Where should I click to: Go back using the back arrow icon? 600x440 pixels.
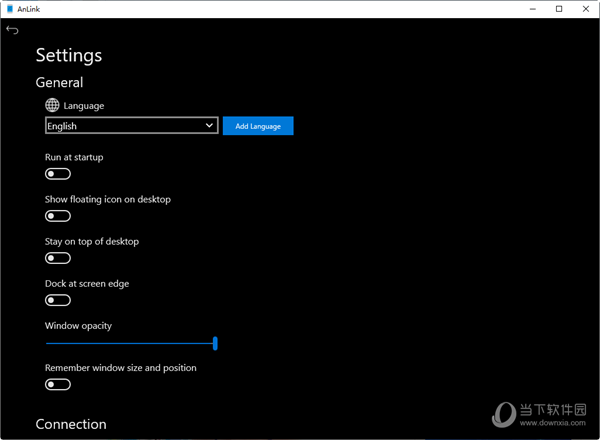tap(12, 30)
